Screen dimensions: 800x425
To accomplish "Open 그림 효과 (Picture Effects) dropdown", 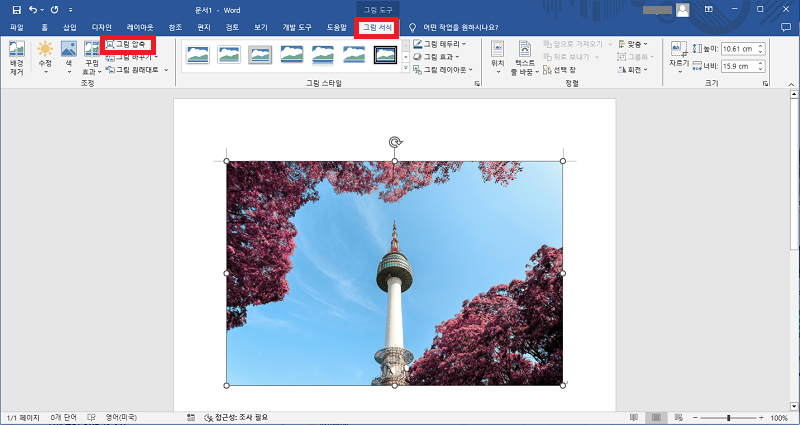I will click(x=436, y=57).
